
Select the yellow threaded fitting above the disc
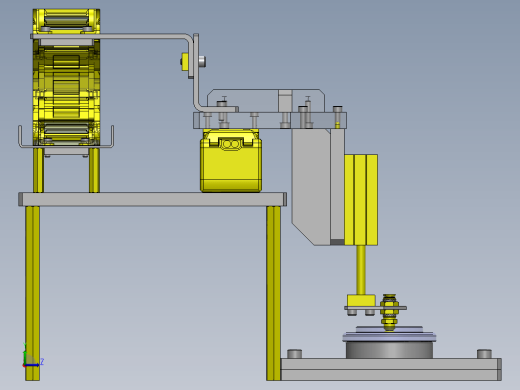pyautogui.click(x=389, y=312)
